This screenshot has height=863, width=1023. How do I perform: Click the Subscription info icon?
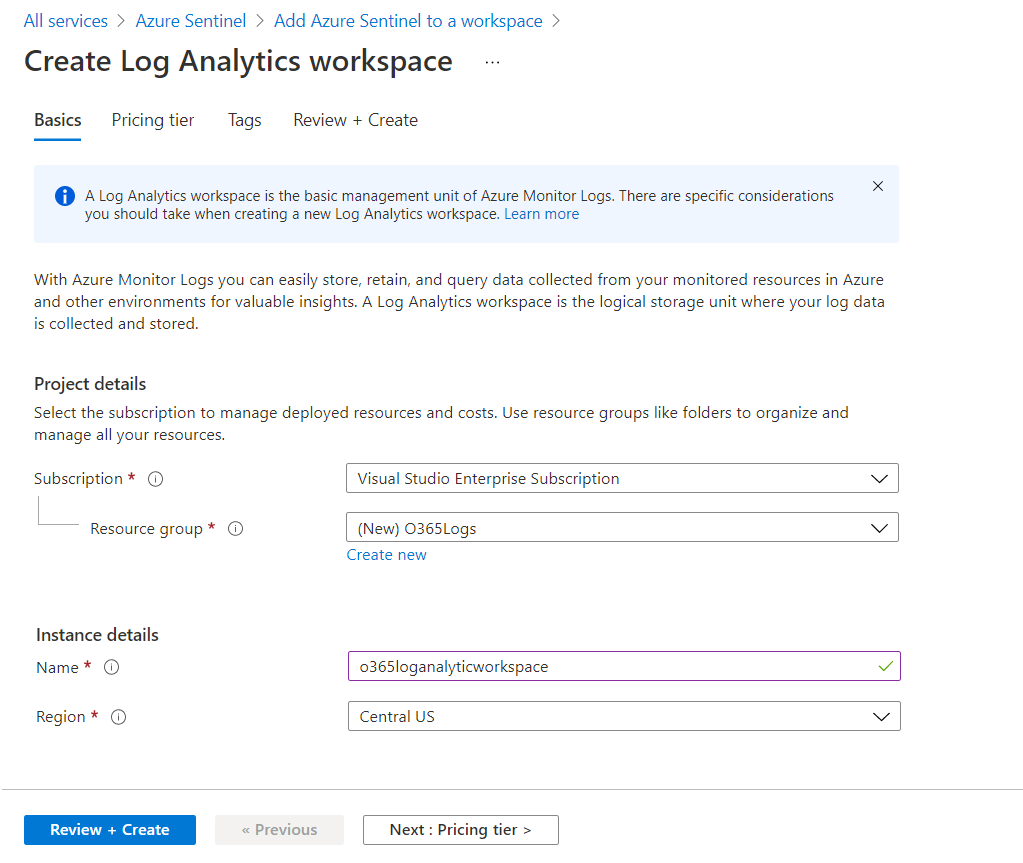point(155,479)
